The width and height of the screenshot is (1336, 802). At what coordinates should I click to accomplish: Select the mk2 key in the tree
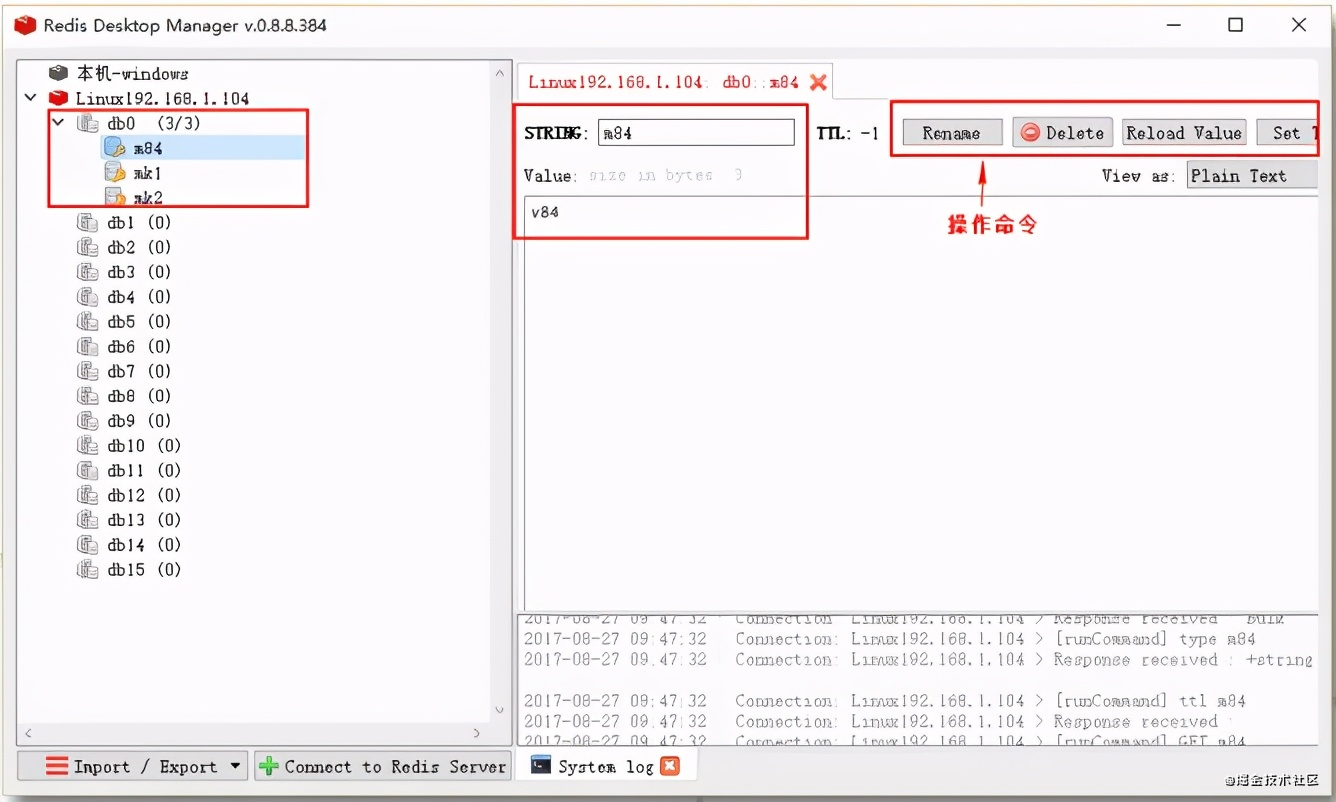(x=148, y=198)
